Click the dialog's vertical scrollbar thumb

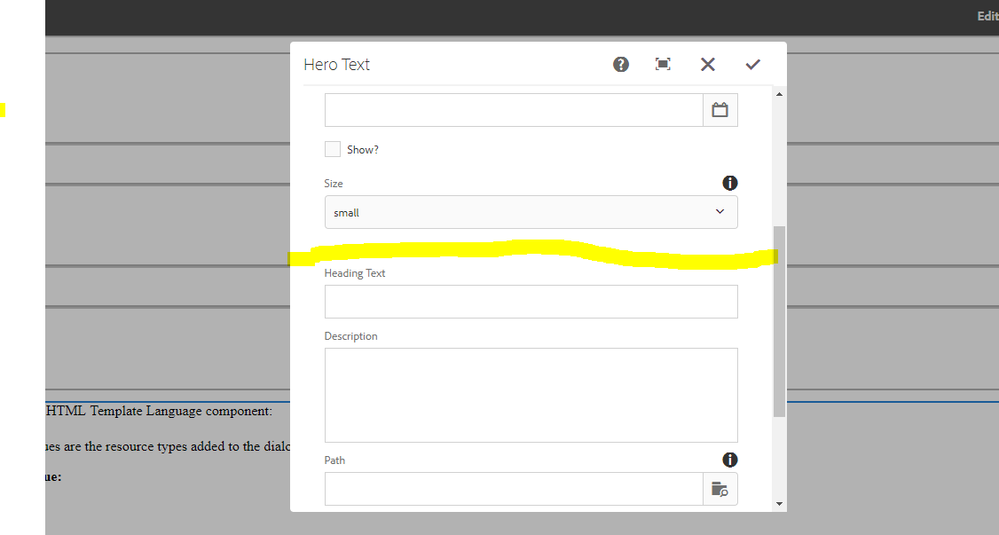[x=779, y=322]
